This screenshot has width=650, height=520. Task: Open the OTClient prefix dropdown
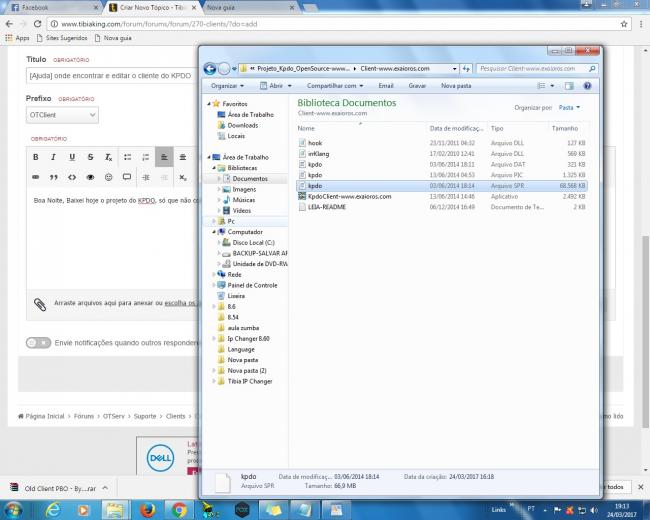tap(62, 115)
